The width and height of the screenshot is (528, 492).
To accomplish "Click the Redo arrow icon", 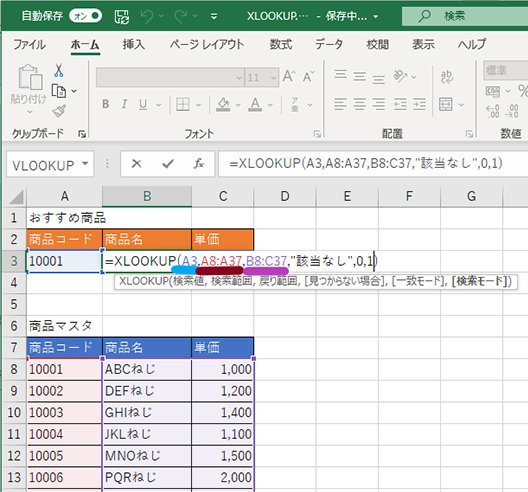I will [181, 16].
